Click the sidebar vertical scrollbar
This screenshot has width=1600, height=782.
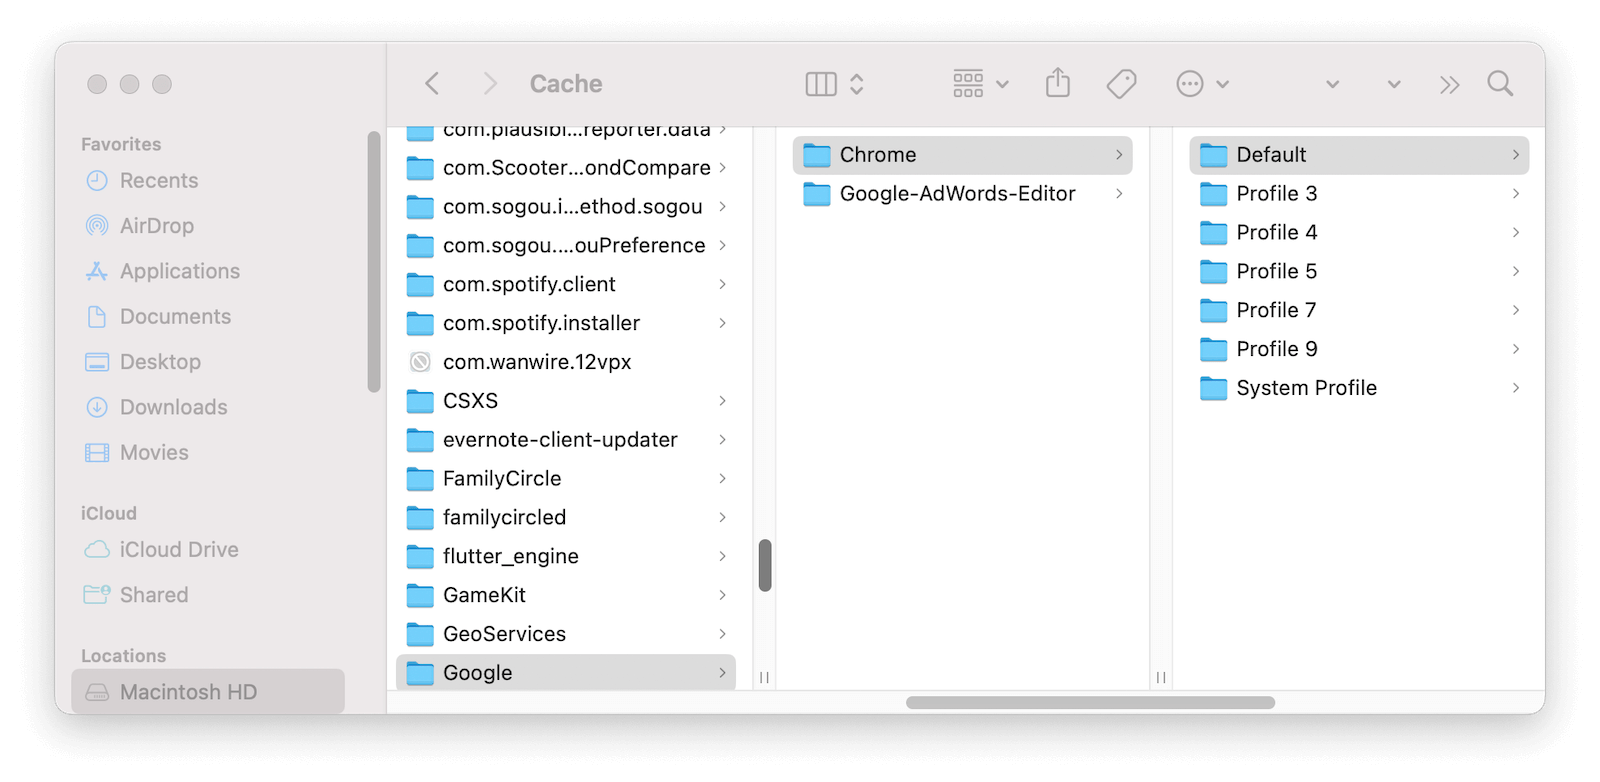374,262
